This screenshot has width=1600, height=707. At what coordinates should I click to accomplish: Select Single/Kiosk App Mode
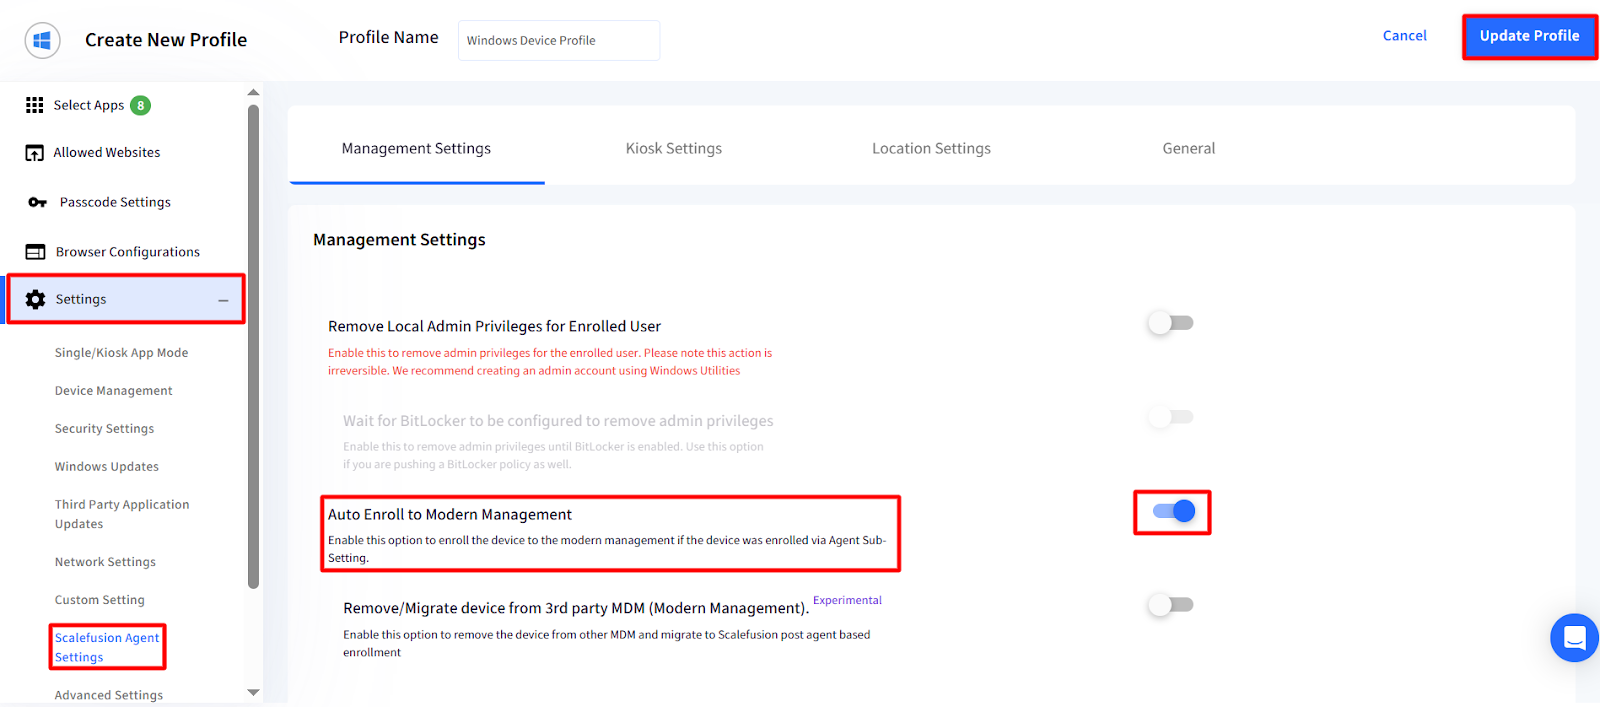pyautogui.click(x=121, y=353)
